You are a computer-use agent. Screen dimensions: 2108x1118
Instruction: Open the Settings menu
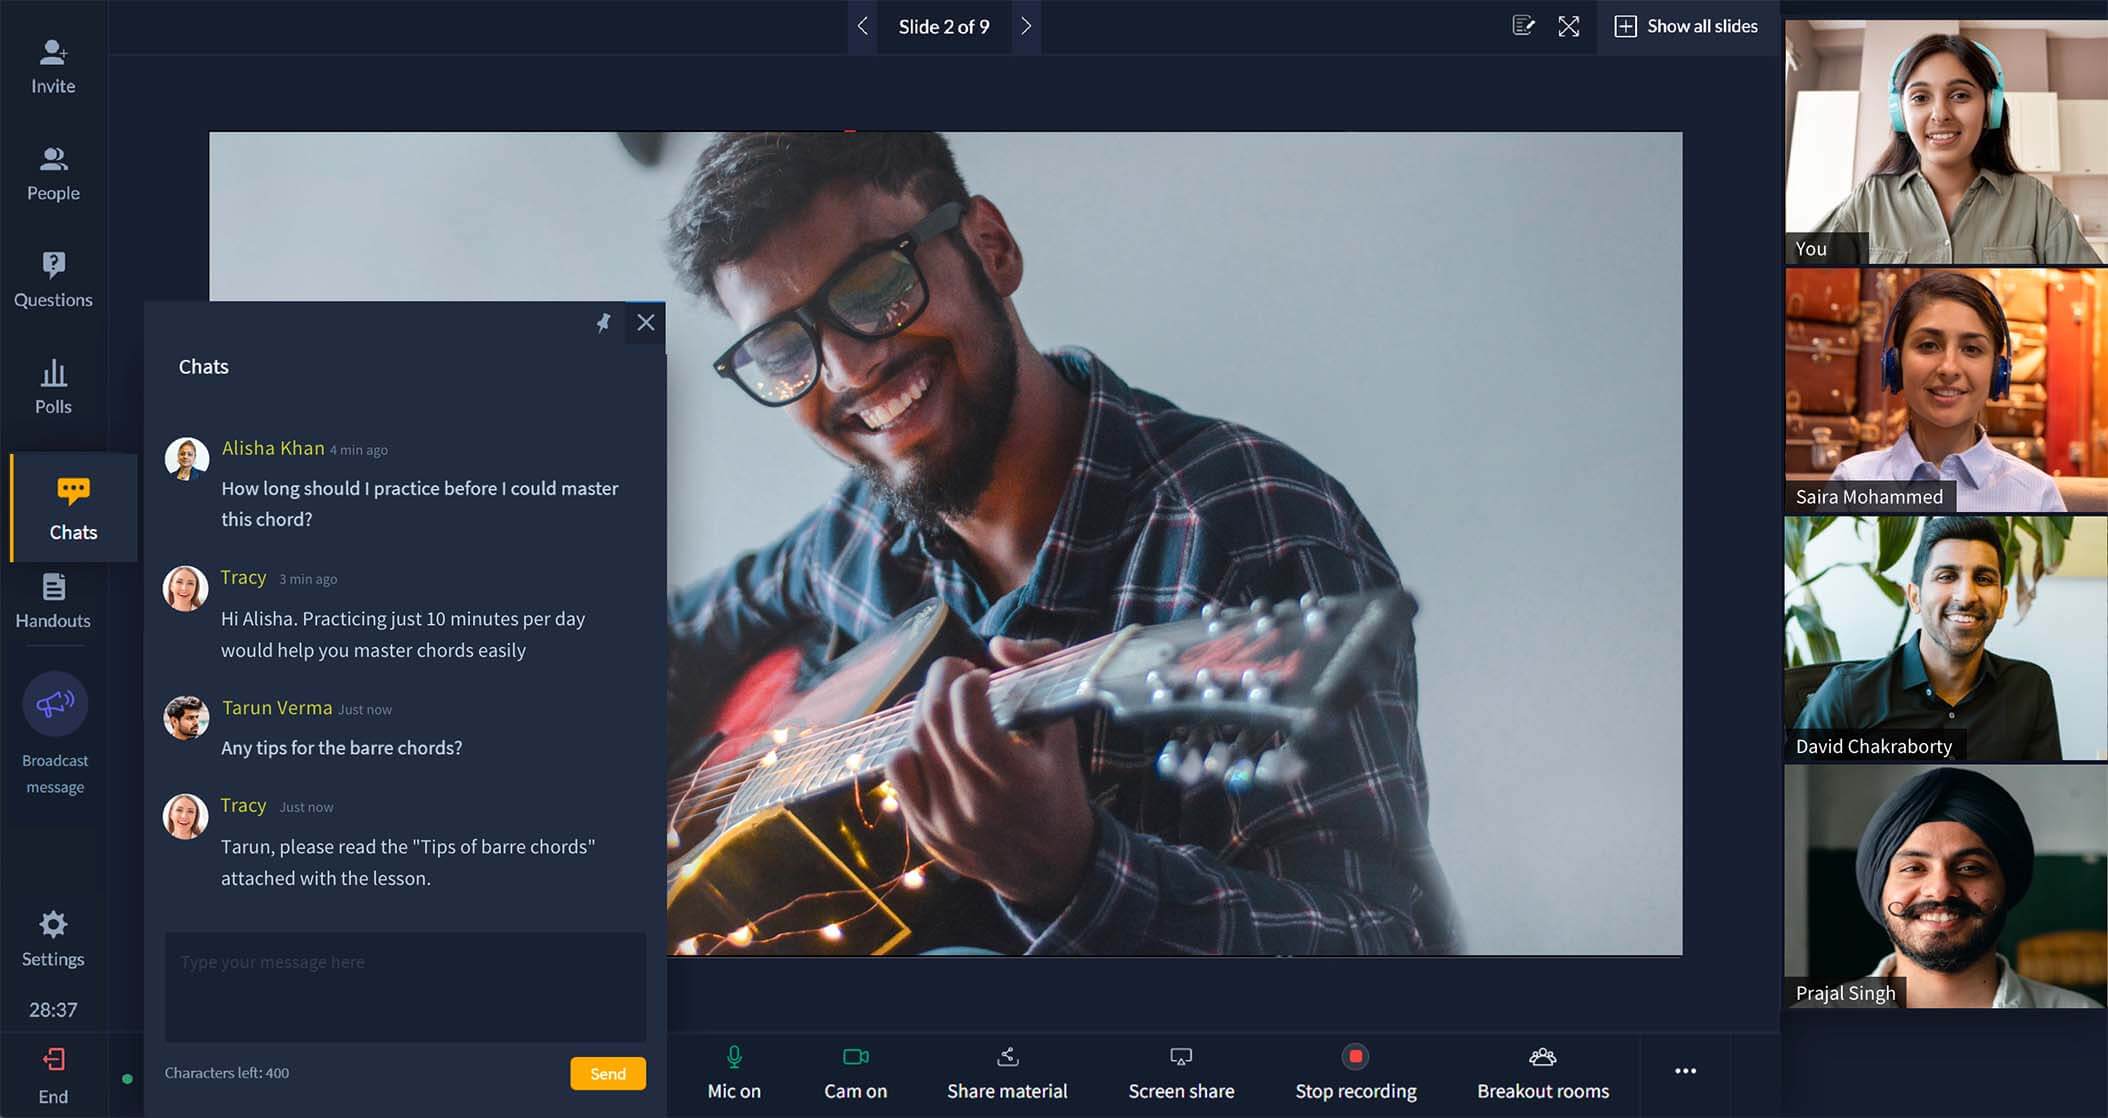(x=52, y=940)
